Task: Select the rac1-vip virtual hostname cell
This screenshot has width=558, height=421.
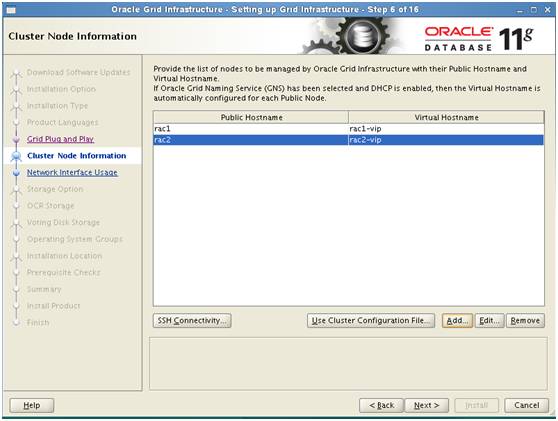Action: [x=446, y=129]
